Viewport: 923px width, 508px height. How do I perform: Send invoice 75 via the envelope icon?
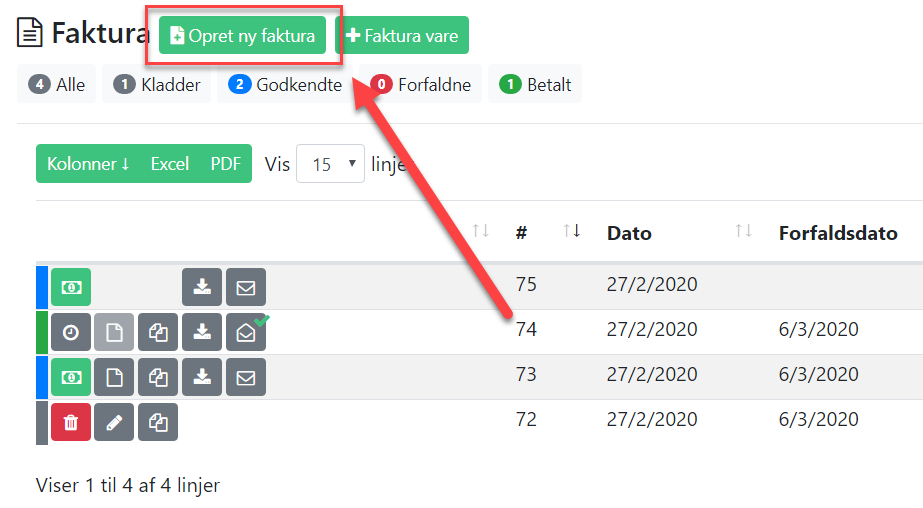[x=245, y=287]
